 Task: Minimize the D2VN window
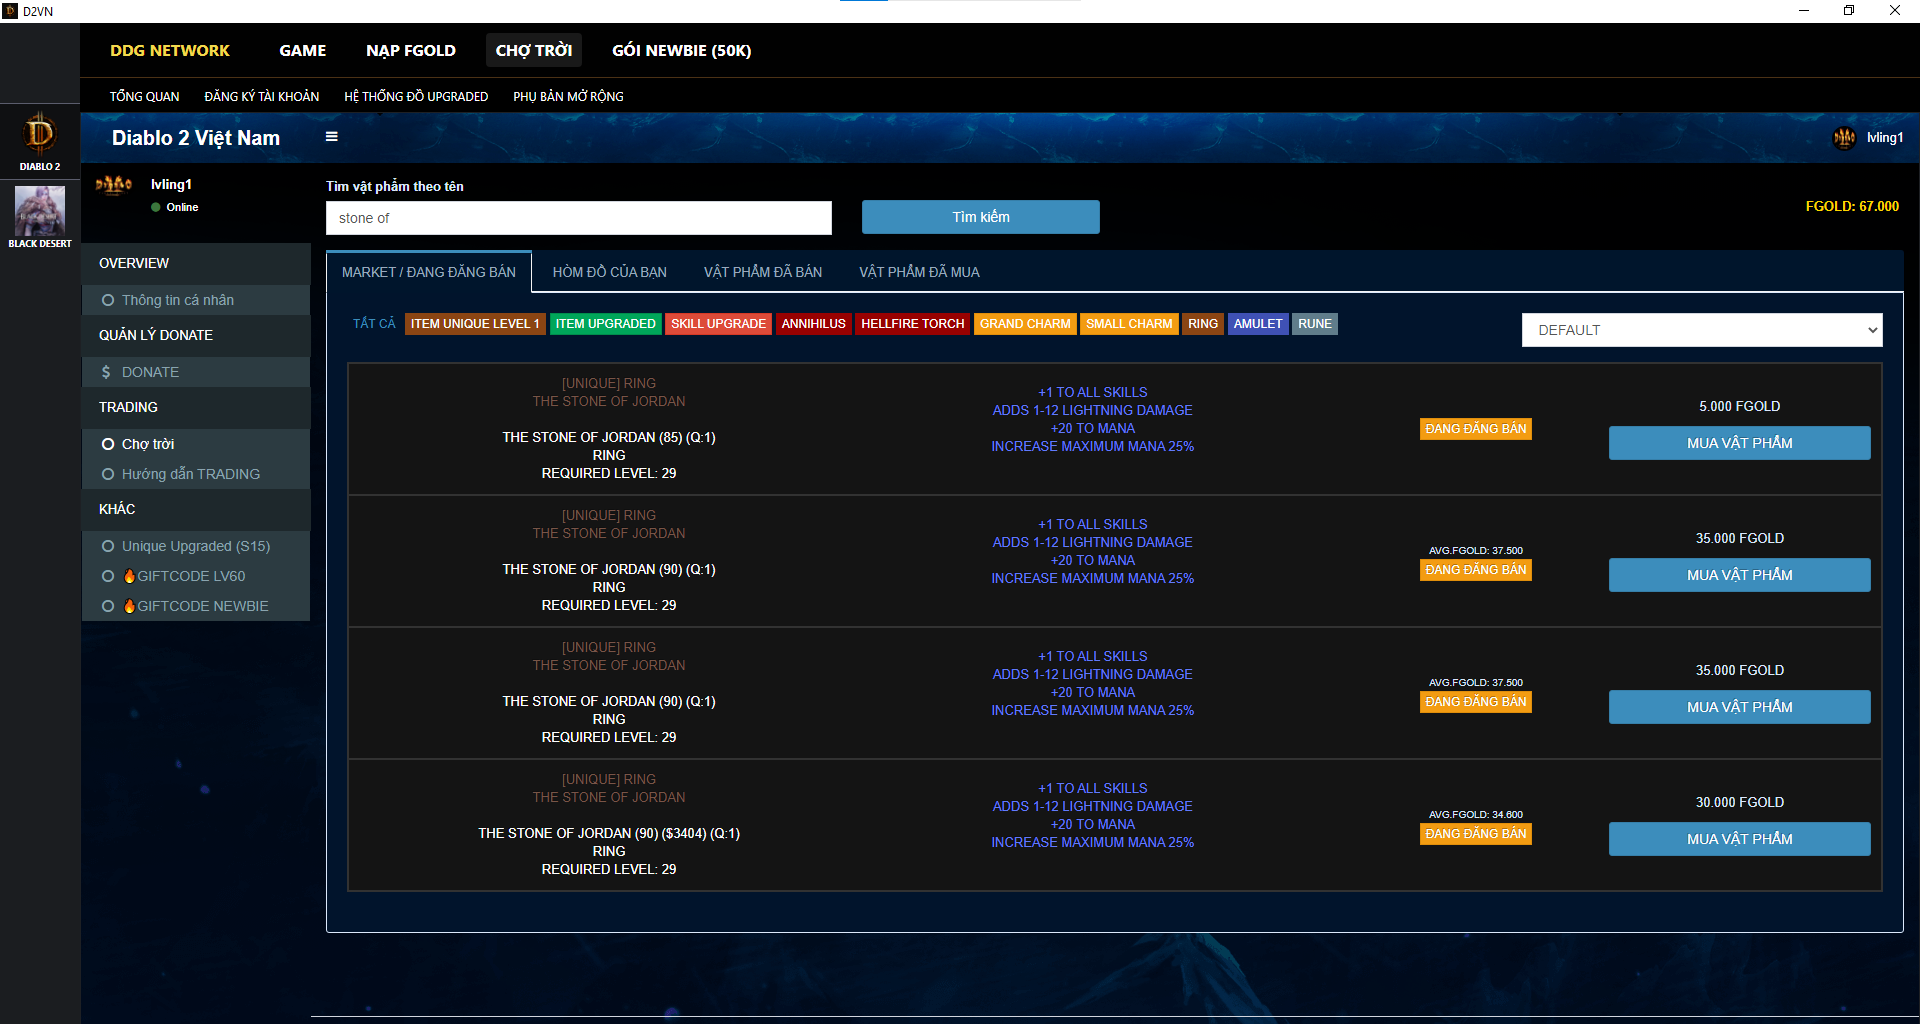click(1804, 11)
